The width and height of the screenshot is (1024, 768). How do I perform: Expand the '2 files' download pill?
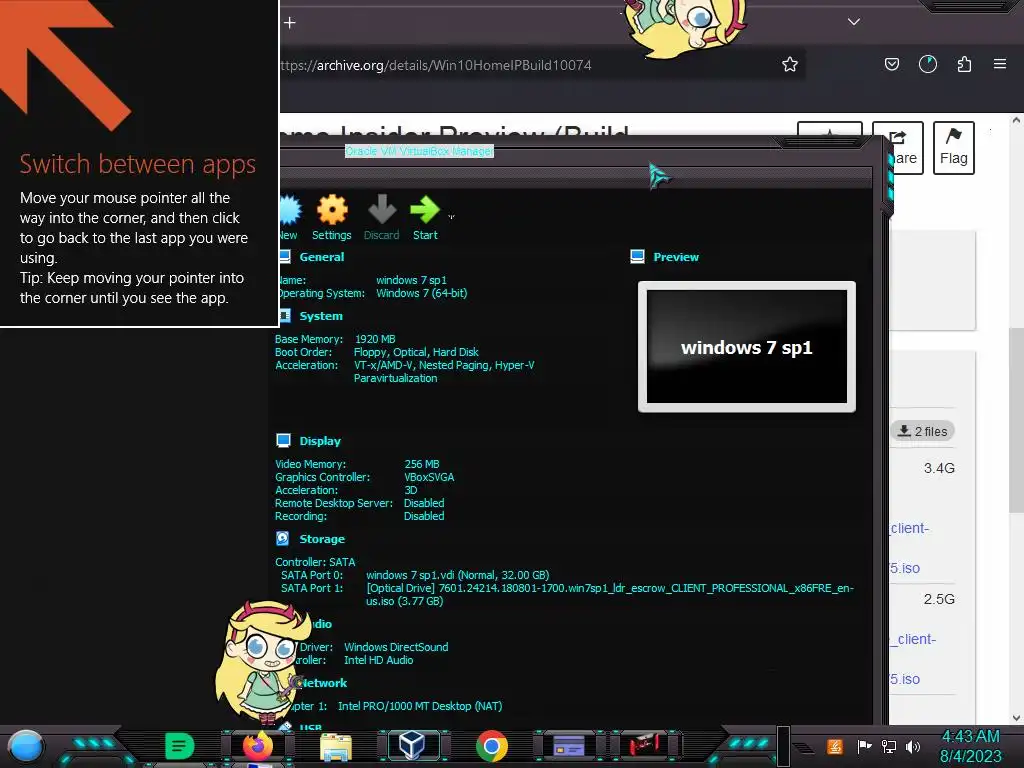click(x=922, y=432)
